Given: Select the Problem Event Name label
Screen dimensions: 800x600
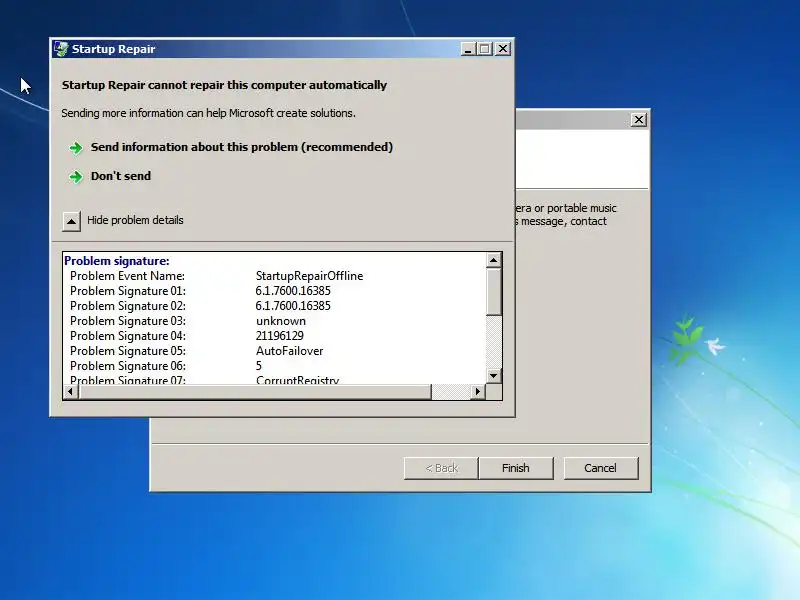Looking at the screenshot, I should pyautogui.click(x=128, y=276).
